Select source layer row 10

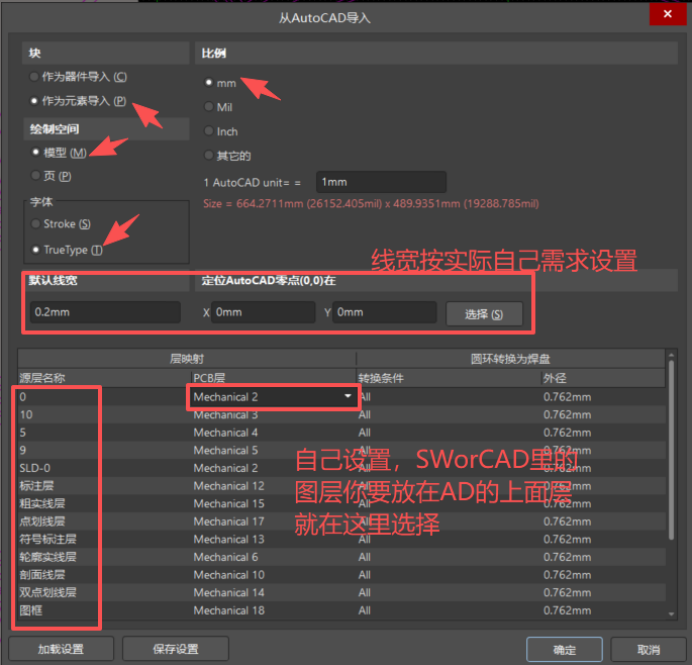[26, 415]
